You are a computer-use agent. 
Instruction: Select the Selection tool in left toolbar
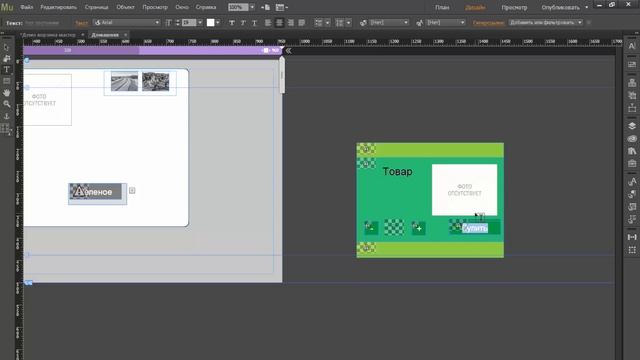(x=6, y=47)
